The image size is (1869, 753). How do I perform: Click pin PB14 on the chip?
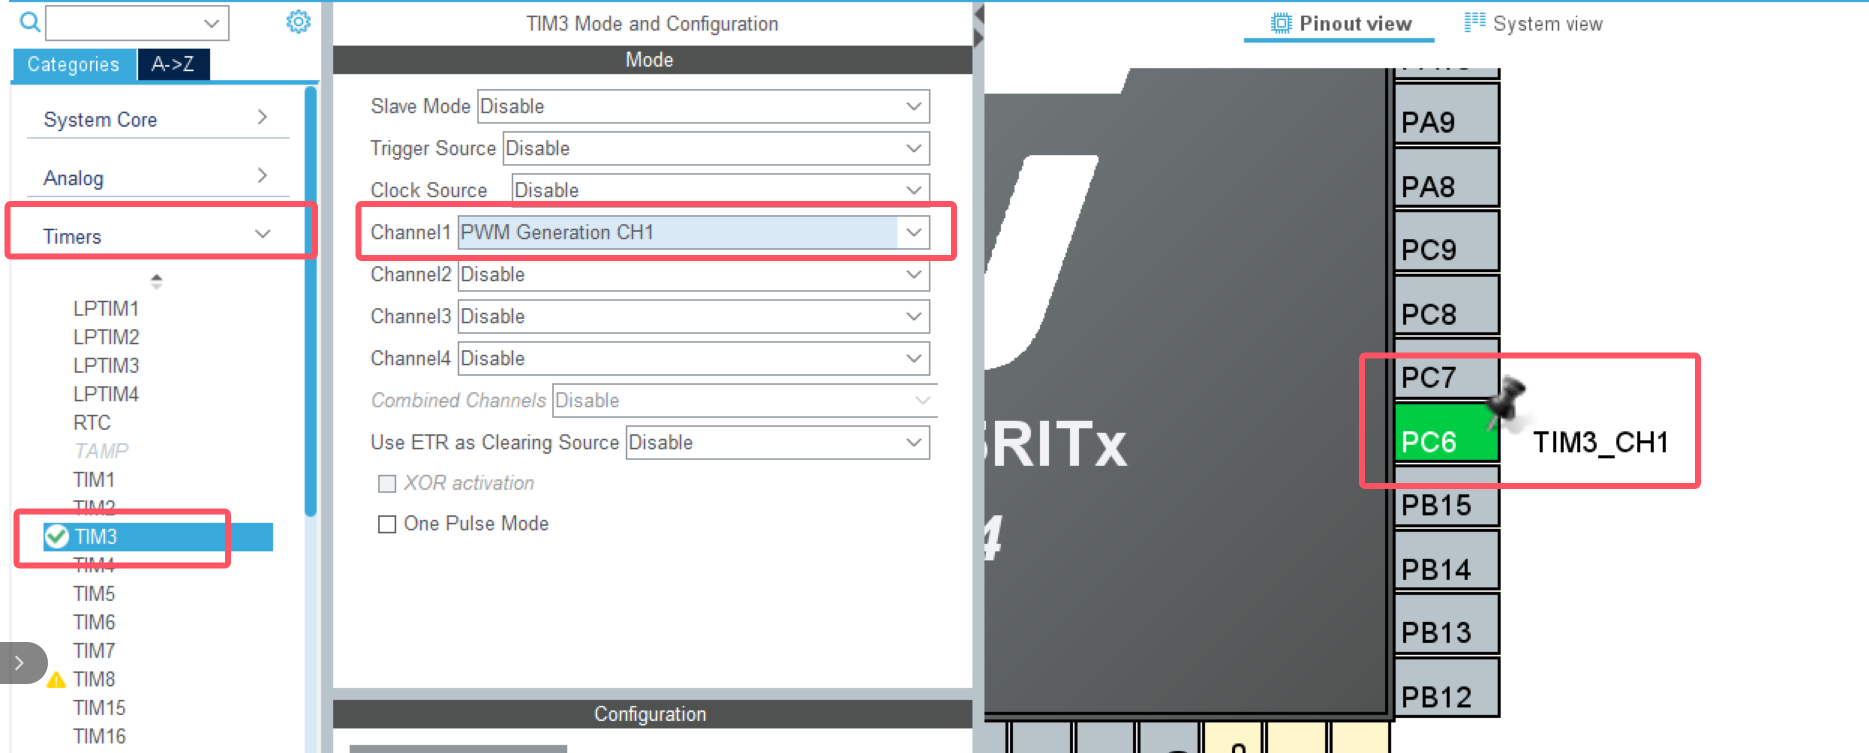tap(1446, 560)
